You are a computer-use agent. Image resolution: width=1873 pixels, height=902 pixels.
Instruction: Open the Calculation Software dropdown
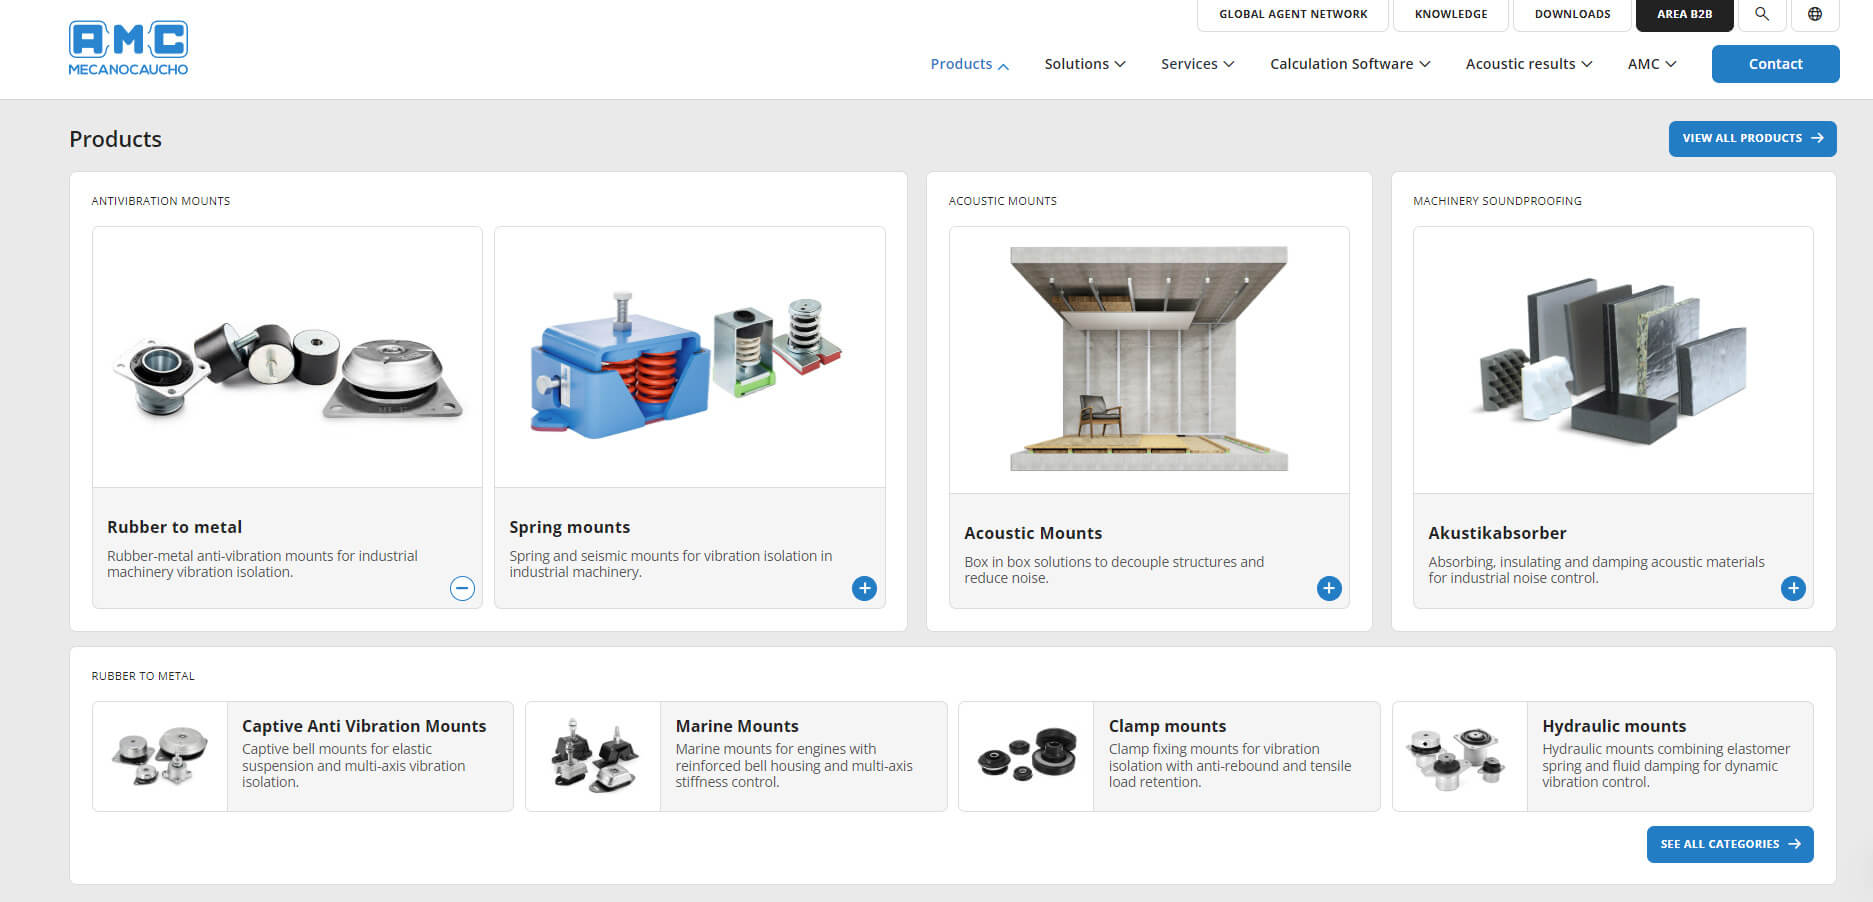click(x=1350, y=64)
